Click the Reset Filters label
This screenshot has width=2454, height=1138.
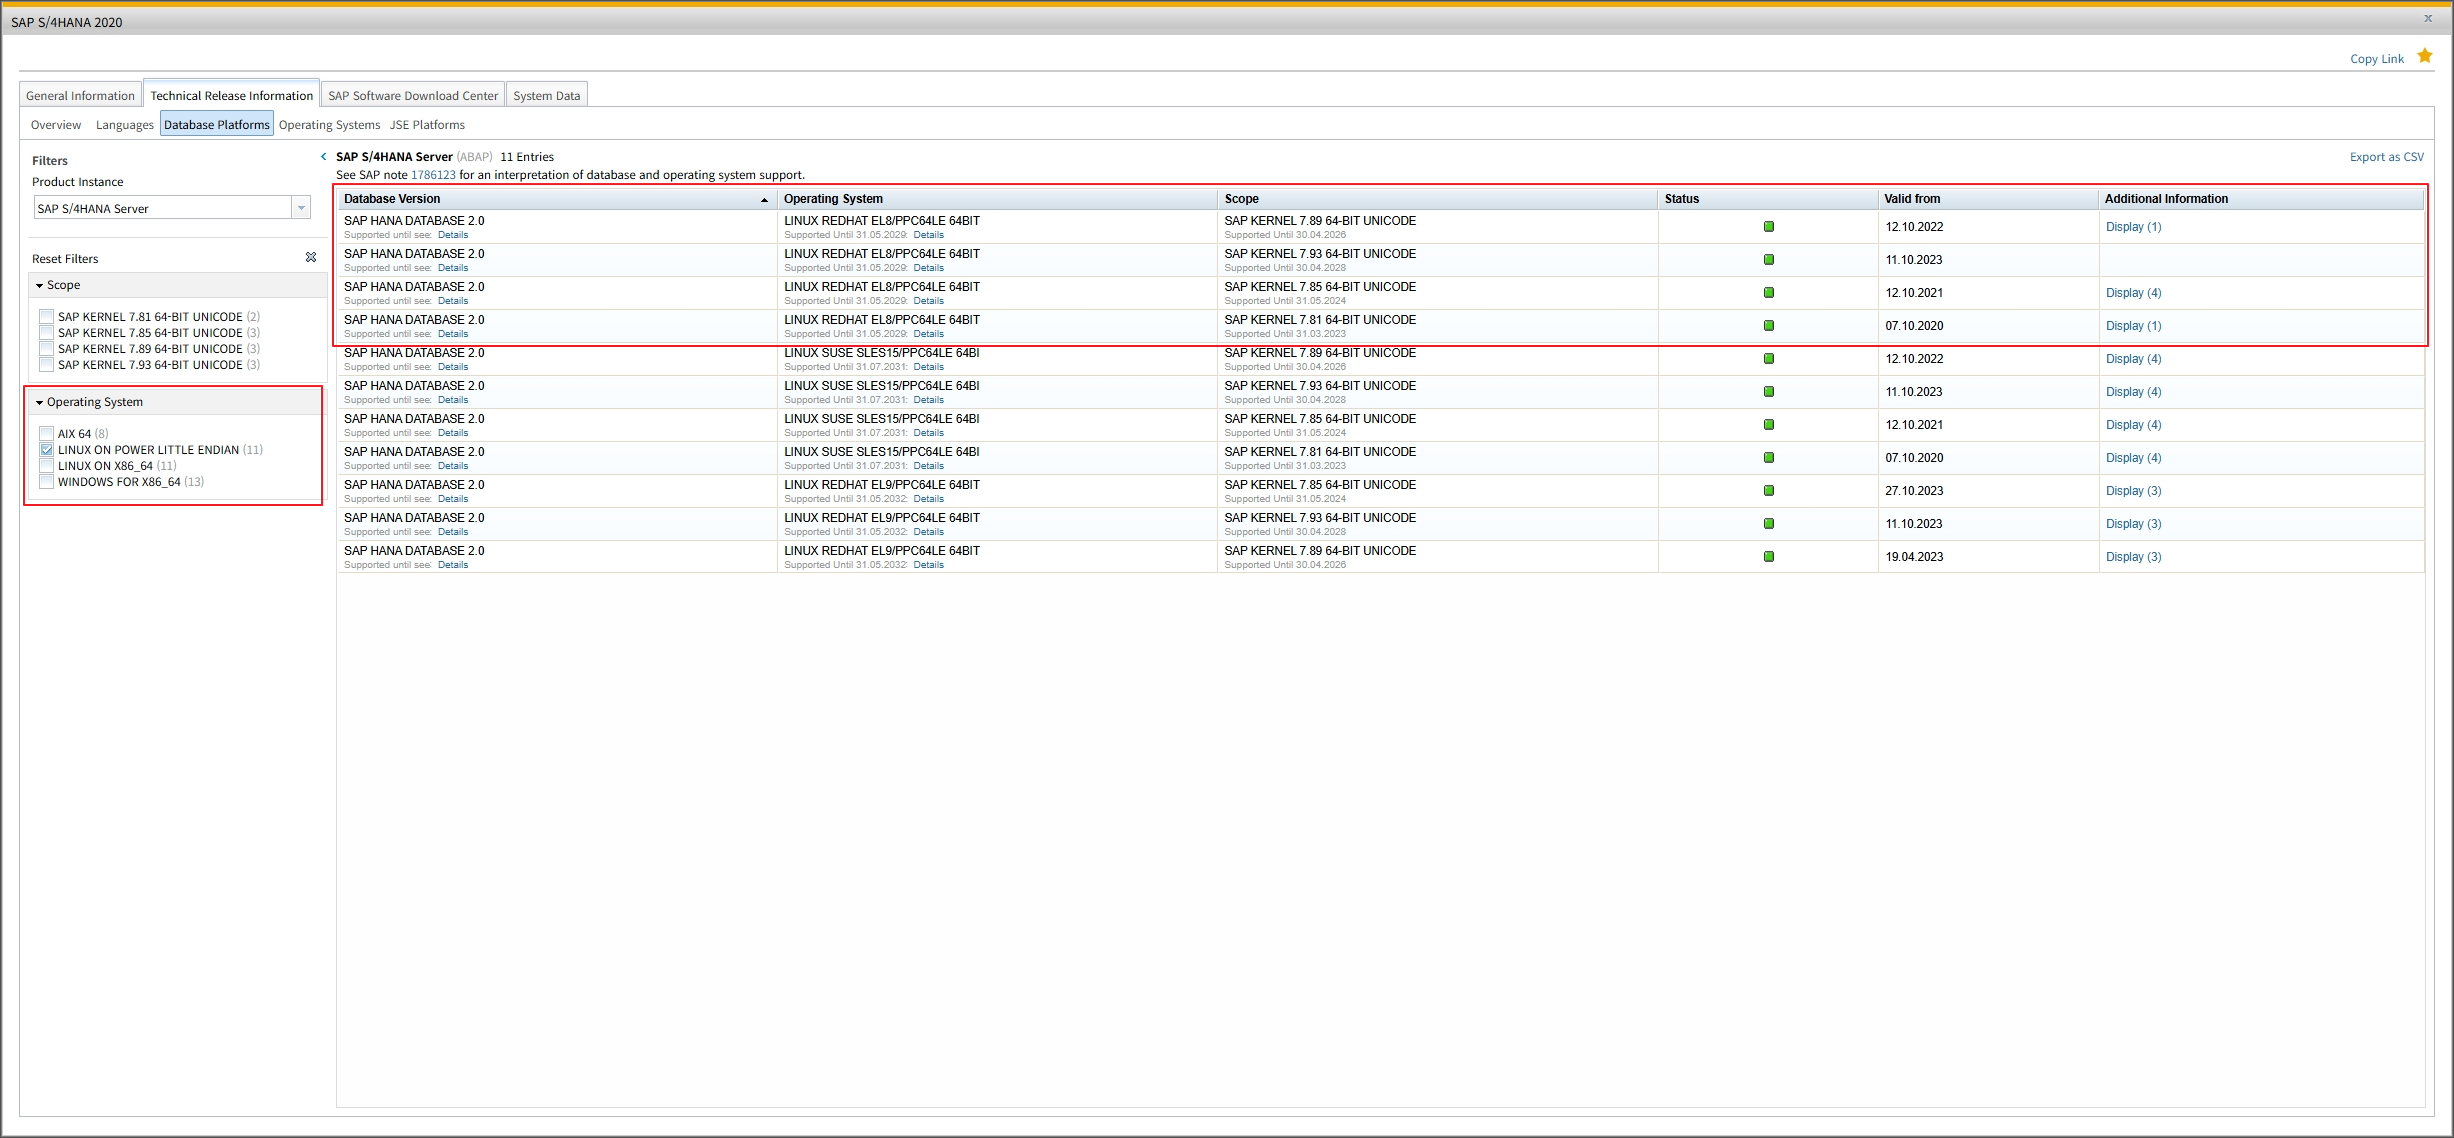[x=65, y=259]
